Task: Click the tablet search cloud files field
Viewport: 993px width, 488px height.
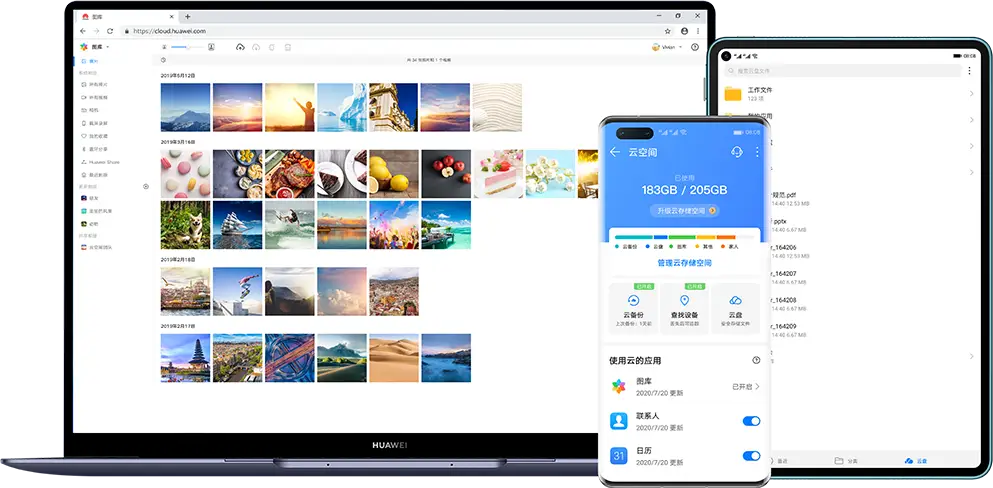Action: point(841,71)
